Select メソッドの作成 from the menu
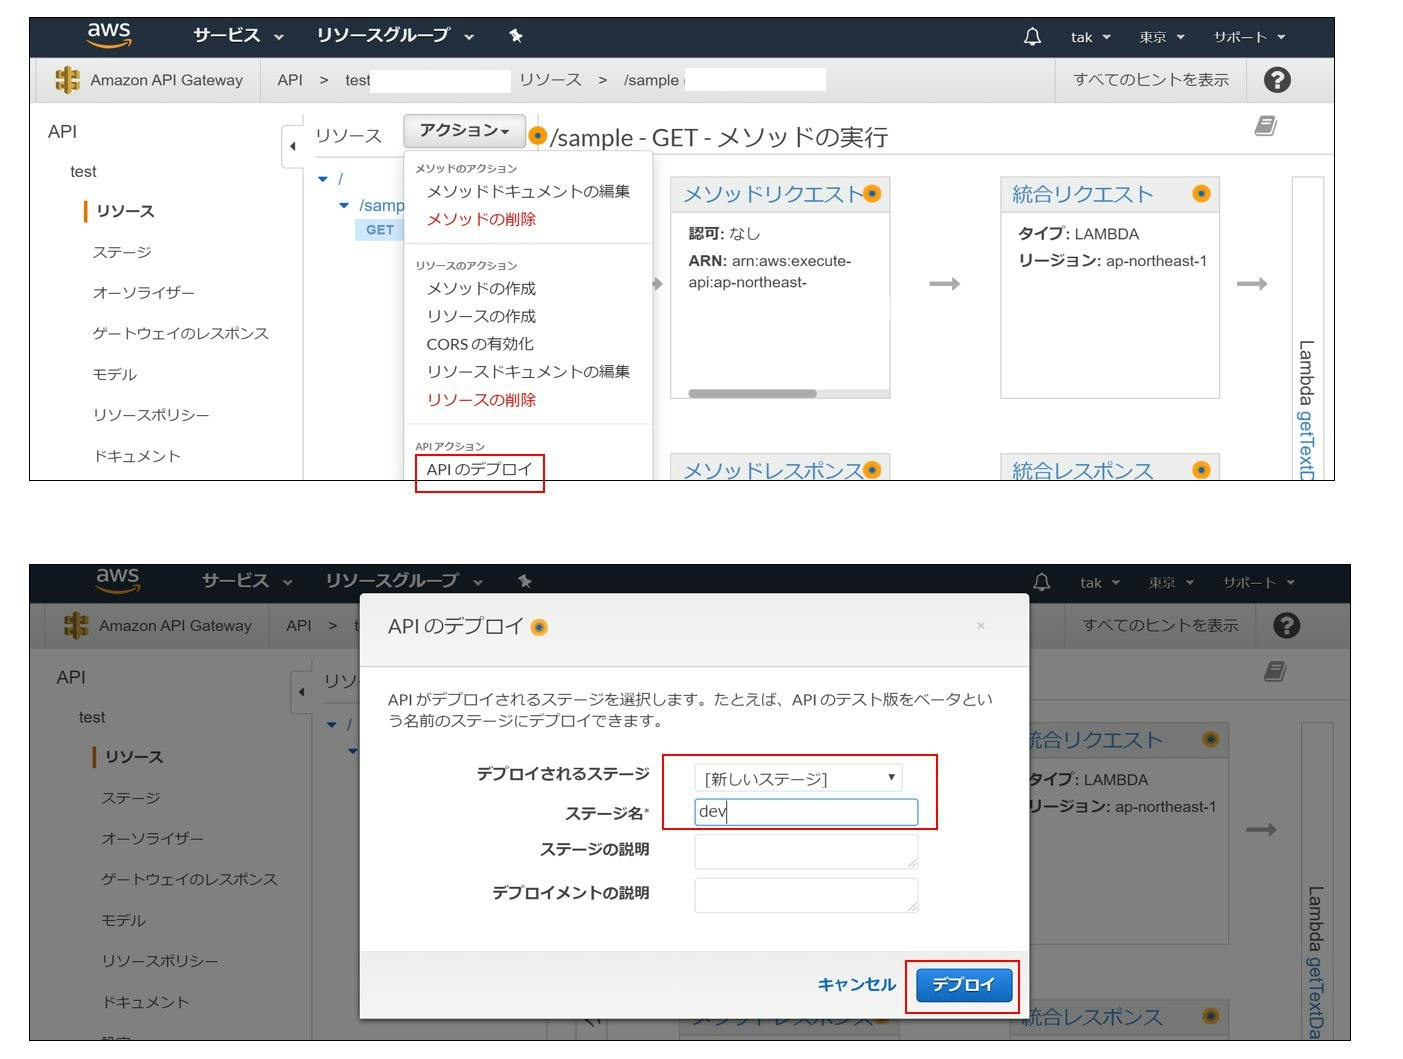Screen dimensions: 1403x1059 481,288
